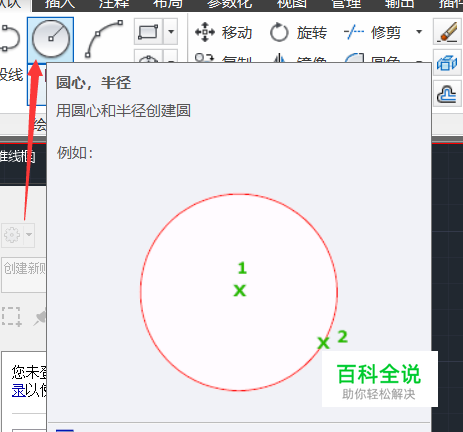Open the 注释 ribbon tab

114,3
